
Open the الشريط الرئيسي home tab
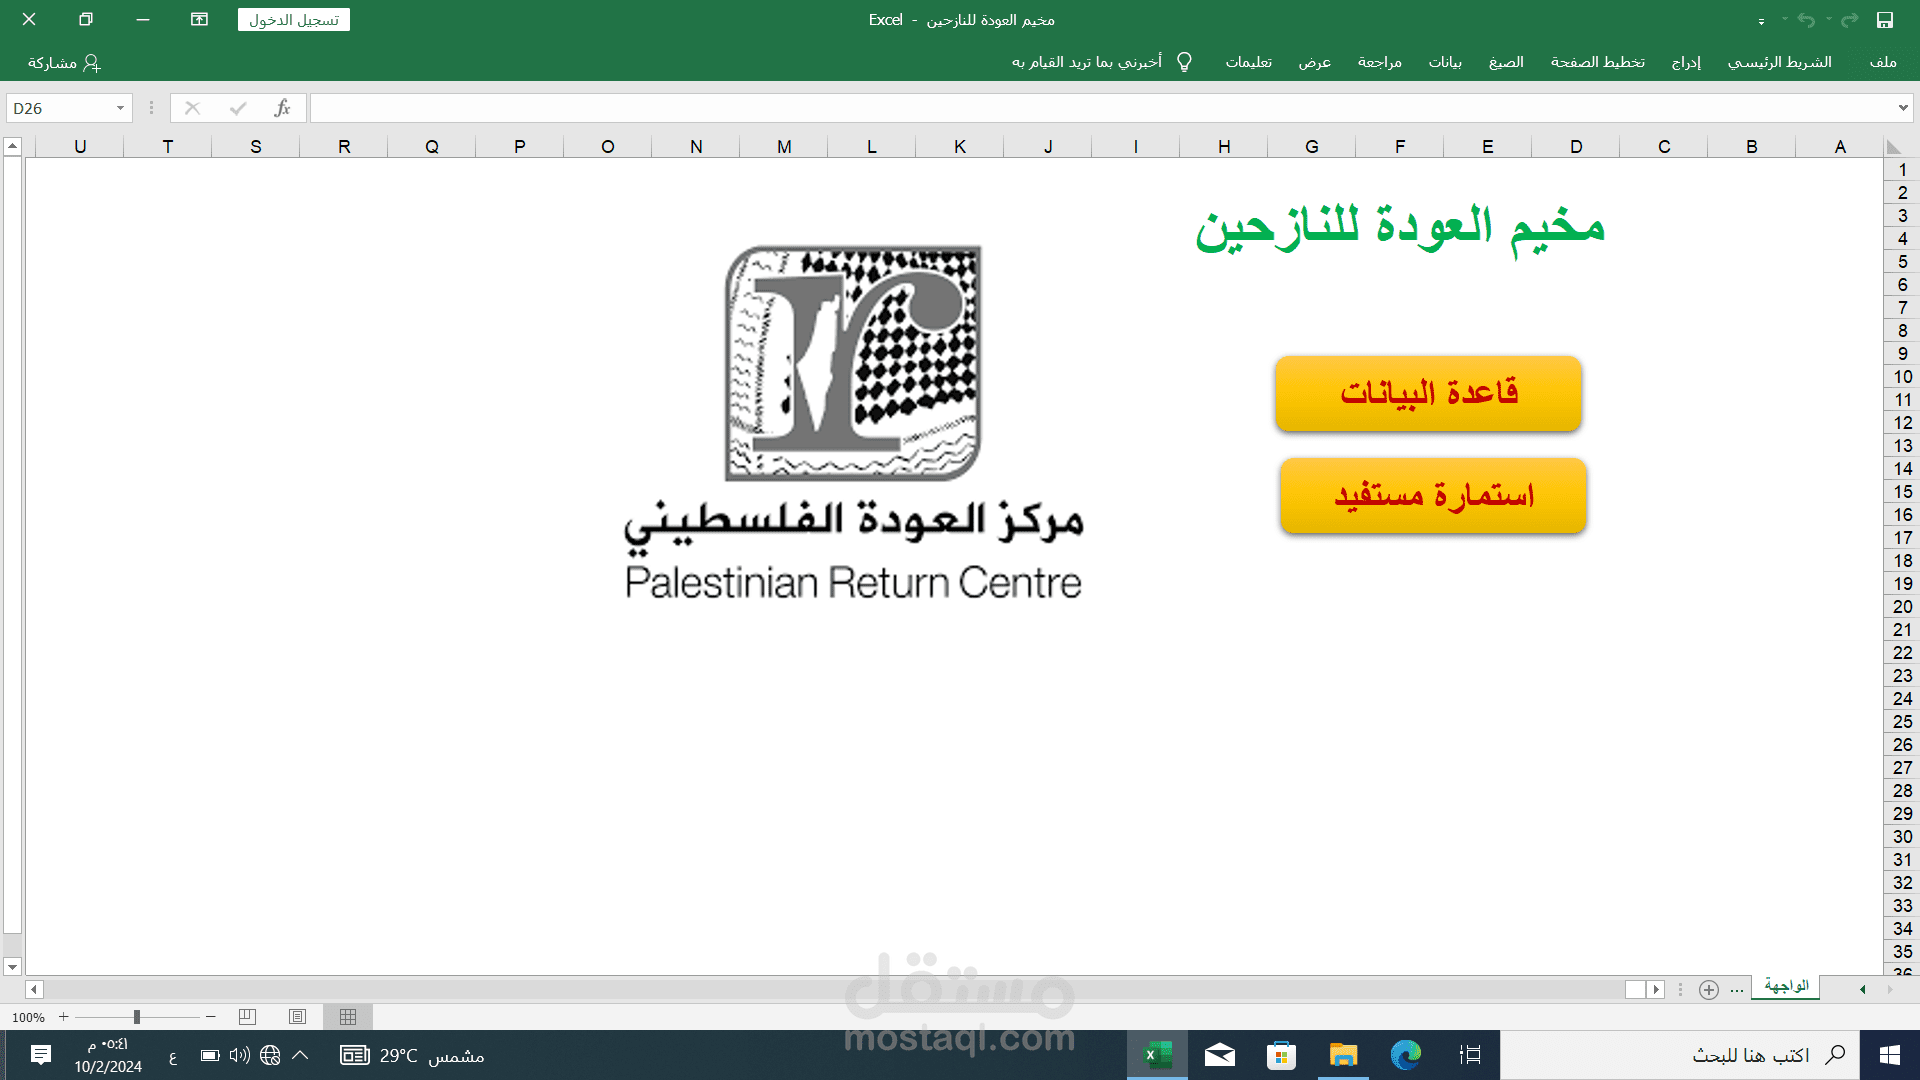pyautogui.click(x=1780, y=62)
